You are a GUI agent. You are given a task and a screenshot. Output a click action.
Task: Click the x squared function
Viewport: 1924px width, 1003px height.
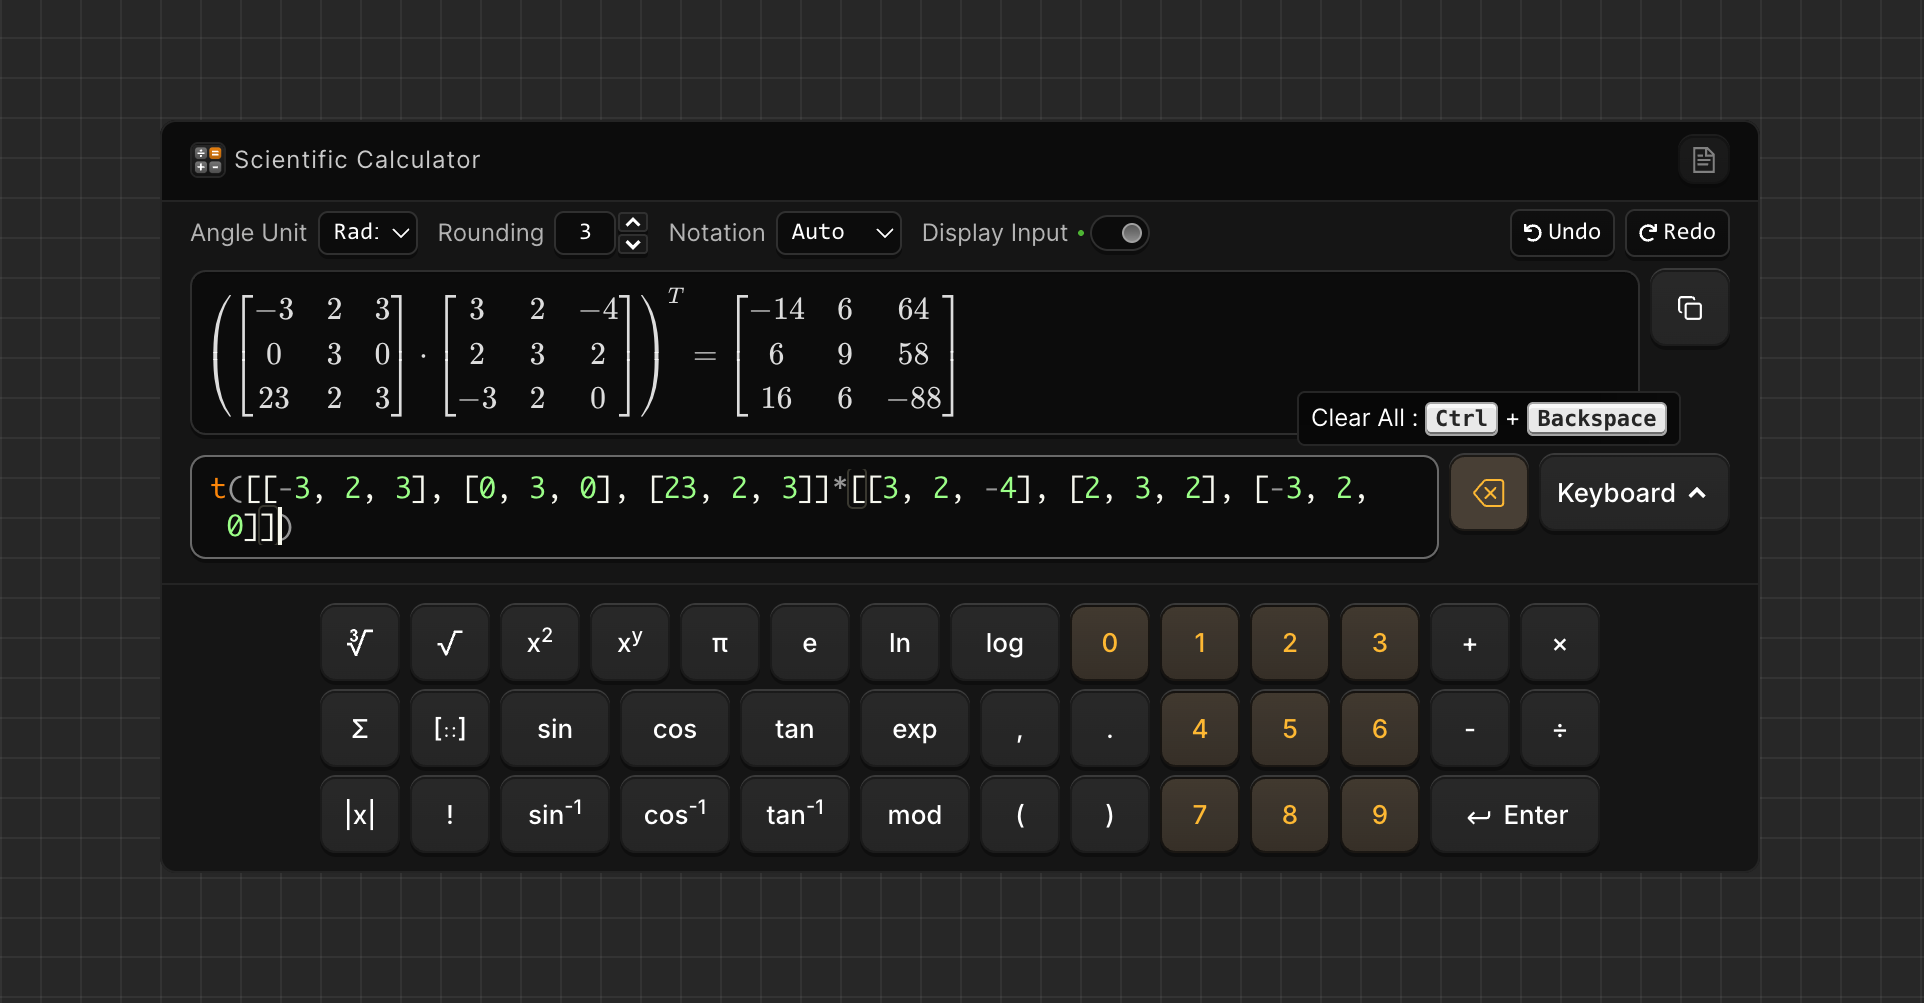tap(539, 642)
